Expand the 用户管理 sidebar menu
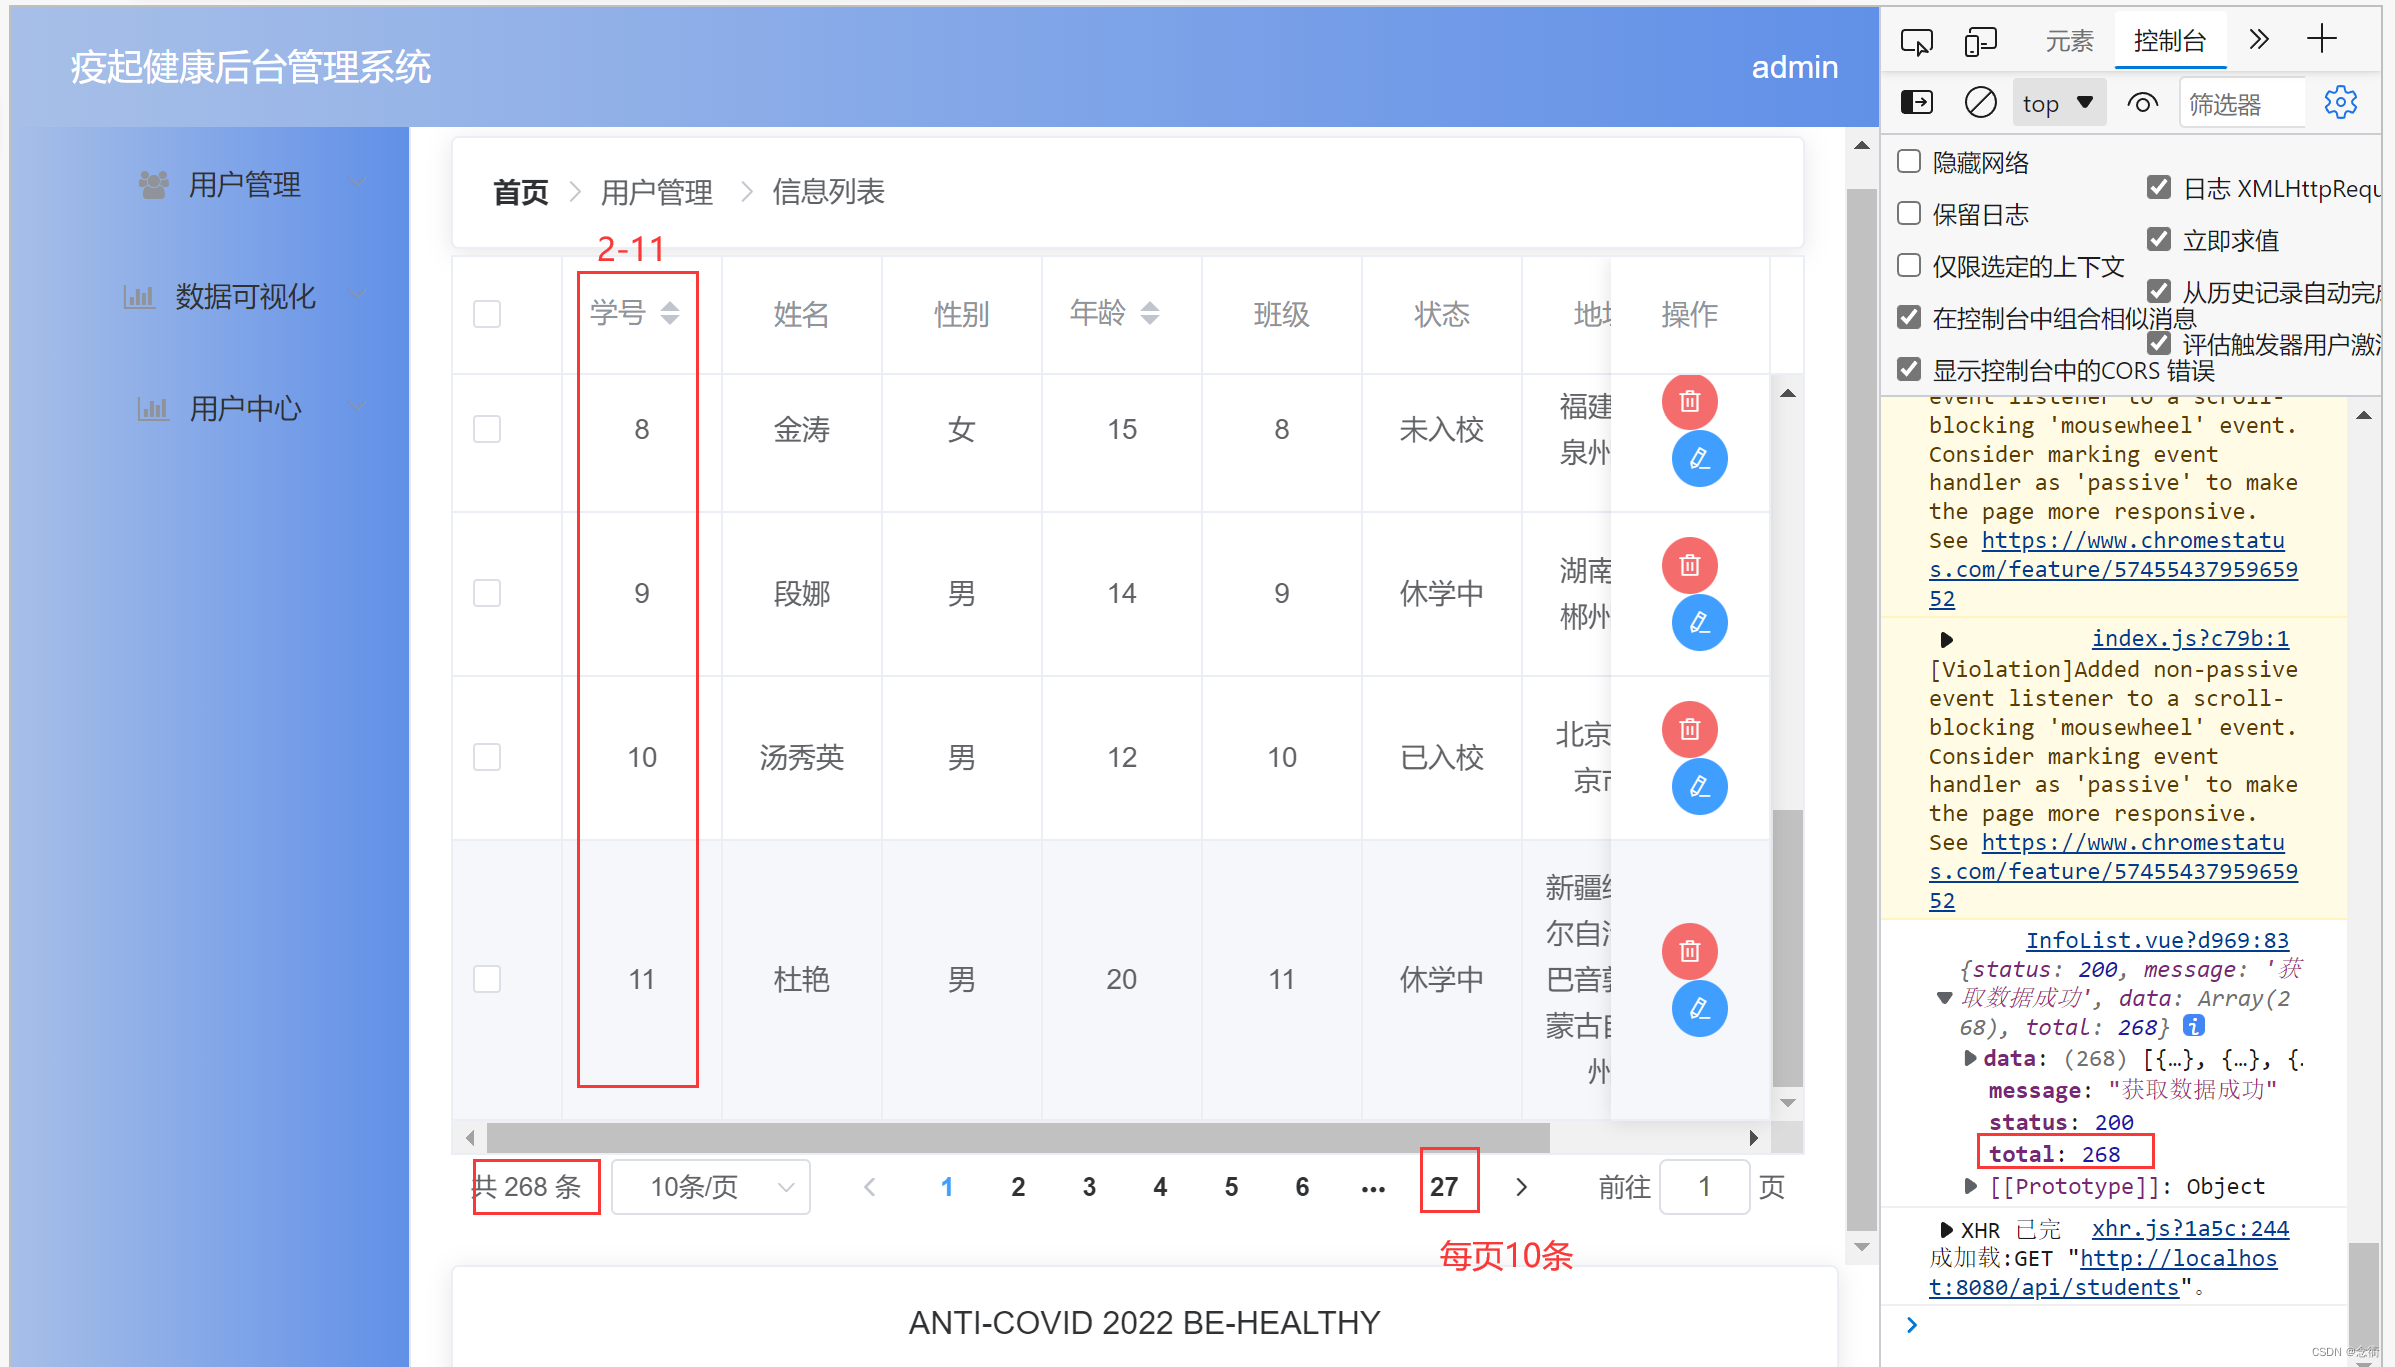The height and width of the screenshot is (1367, 2395). coord(245,184)
